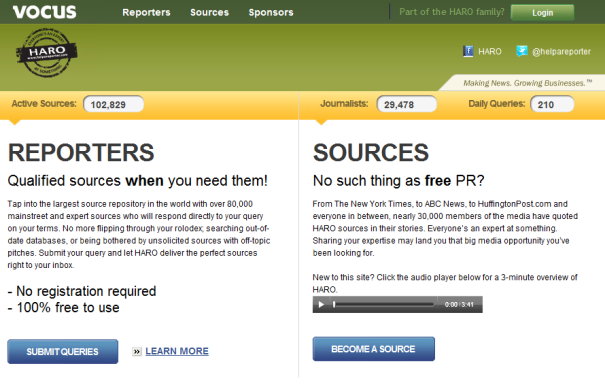
Task: Click the HARO stamp logo
Action: 46,52
